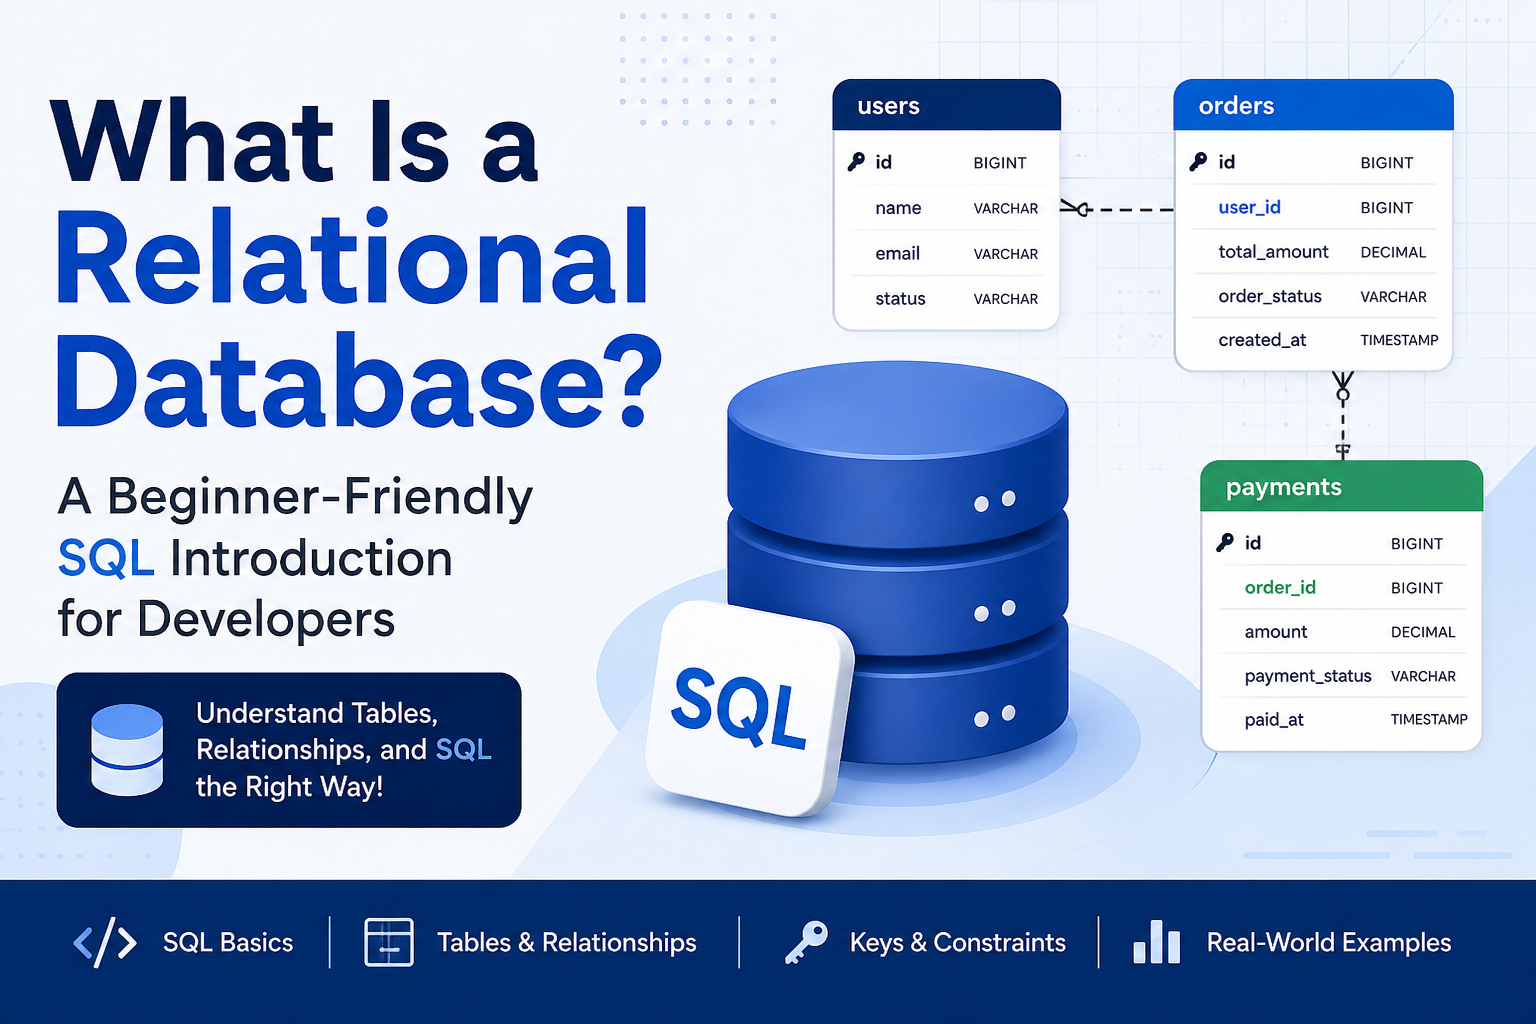Select the Tables & Relationships label
The height and width of the screenshot is (1024, 1536).
[x=567, y=943]
